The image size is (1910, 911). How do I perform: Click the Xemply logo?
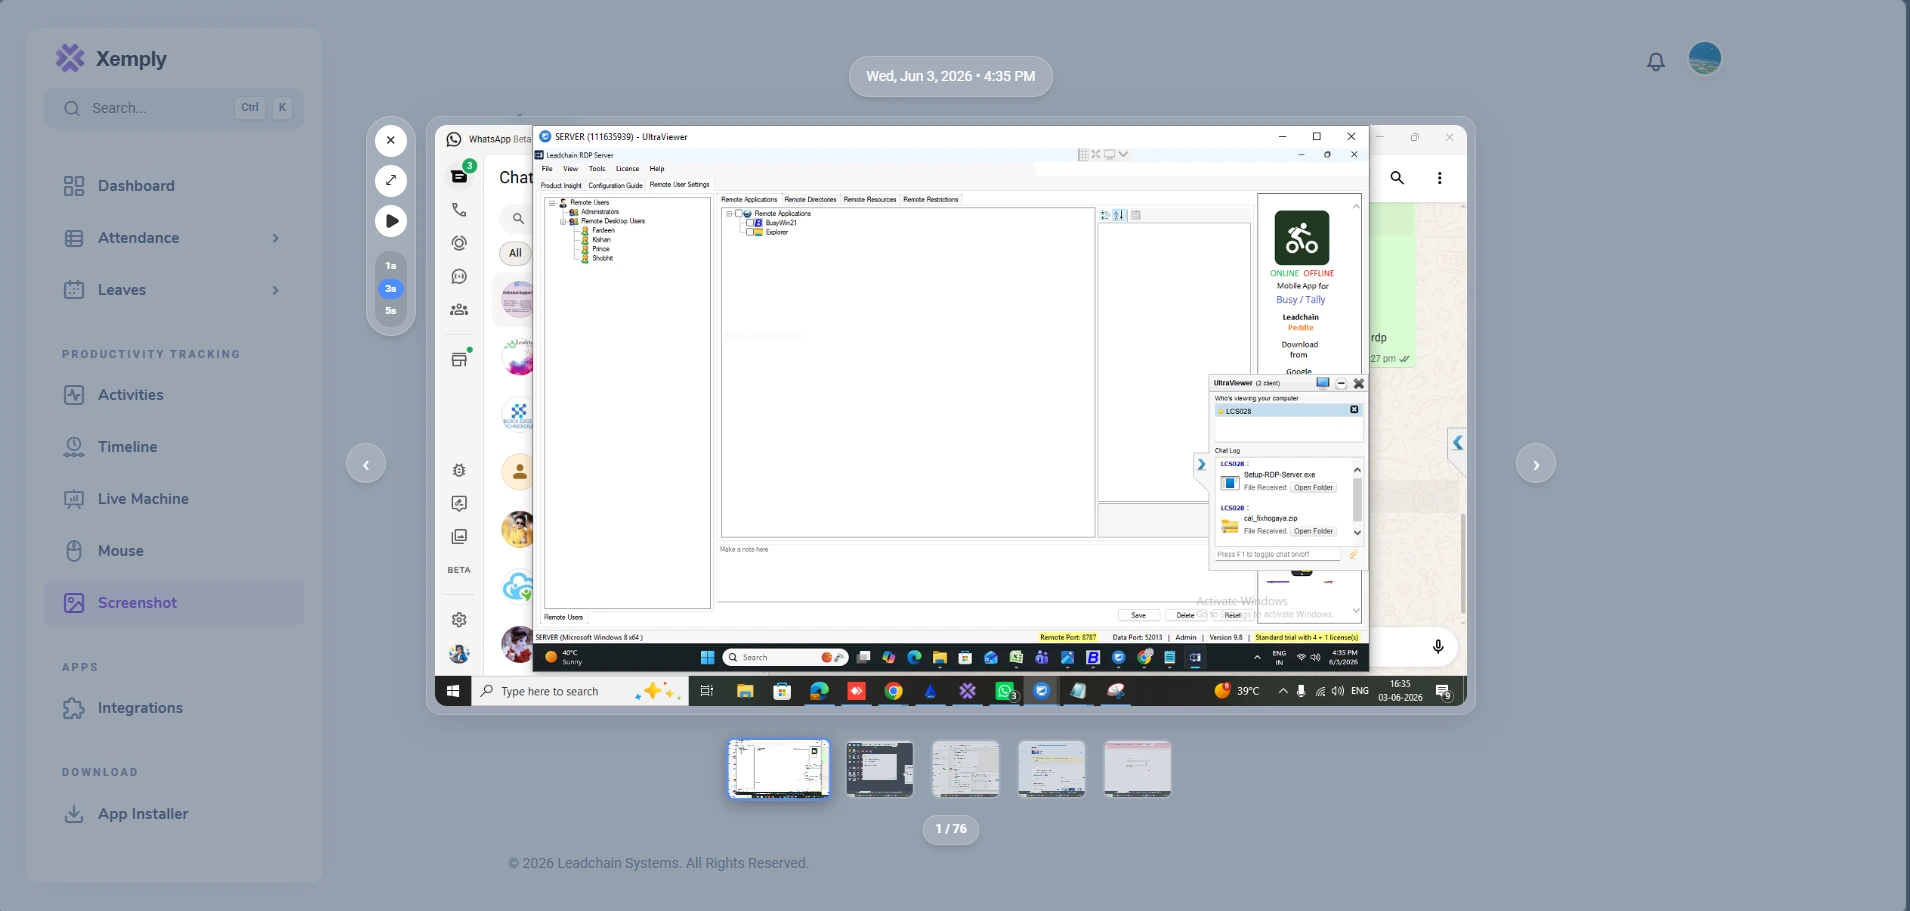111,59
